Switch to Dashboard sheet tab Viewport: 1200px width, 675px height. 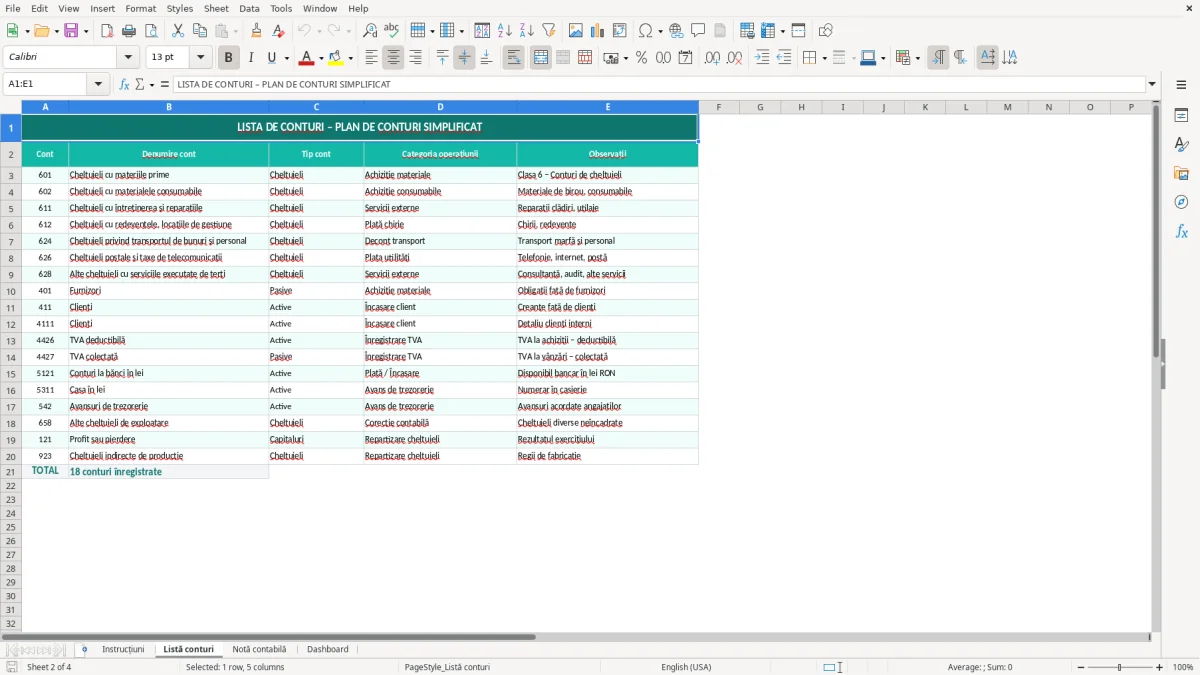point(328,649)
